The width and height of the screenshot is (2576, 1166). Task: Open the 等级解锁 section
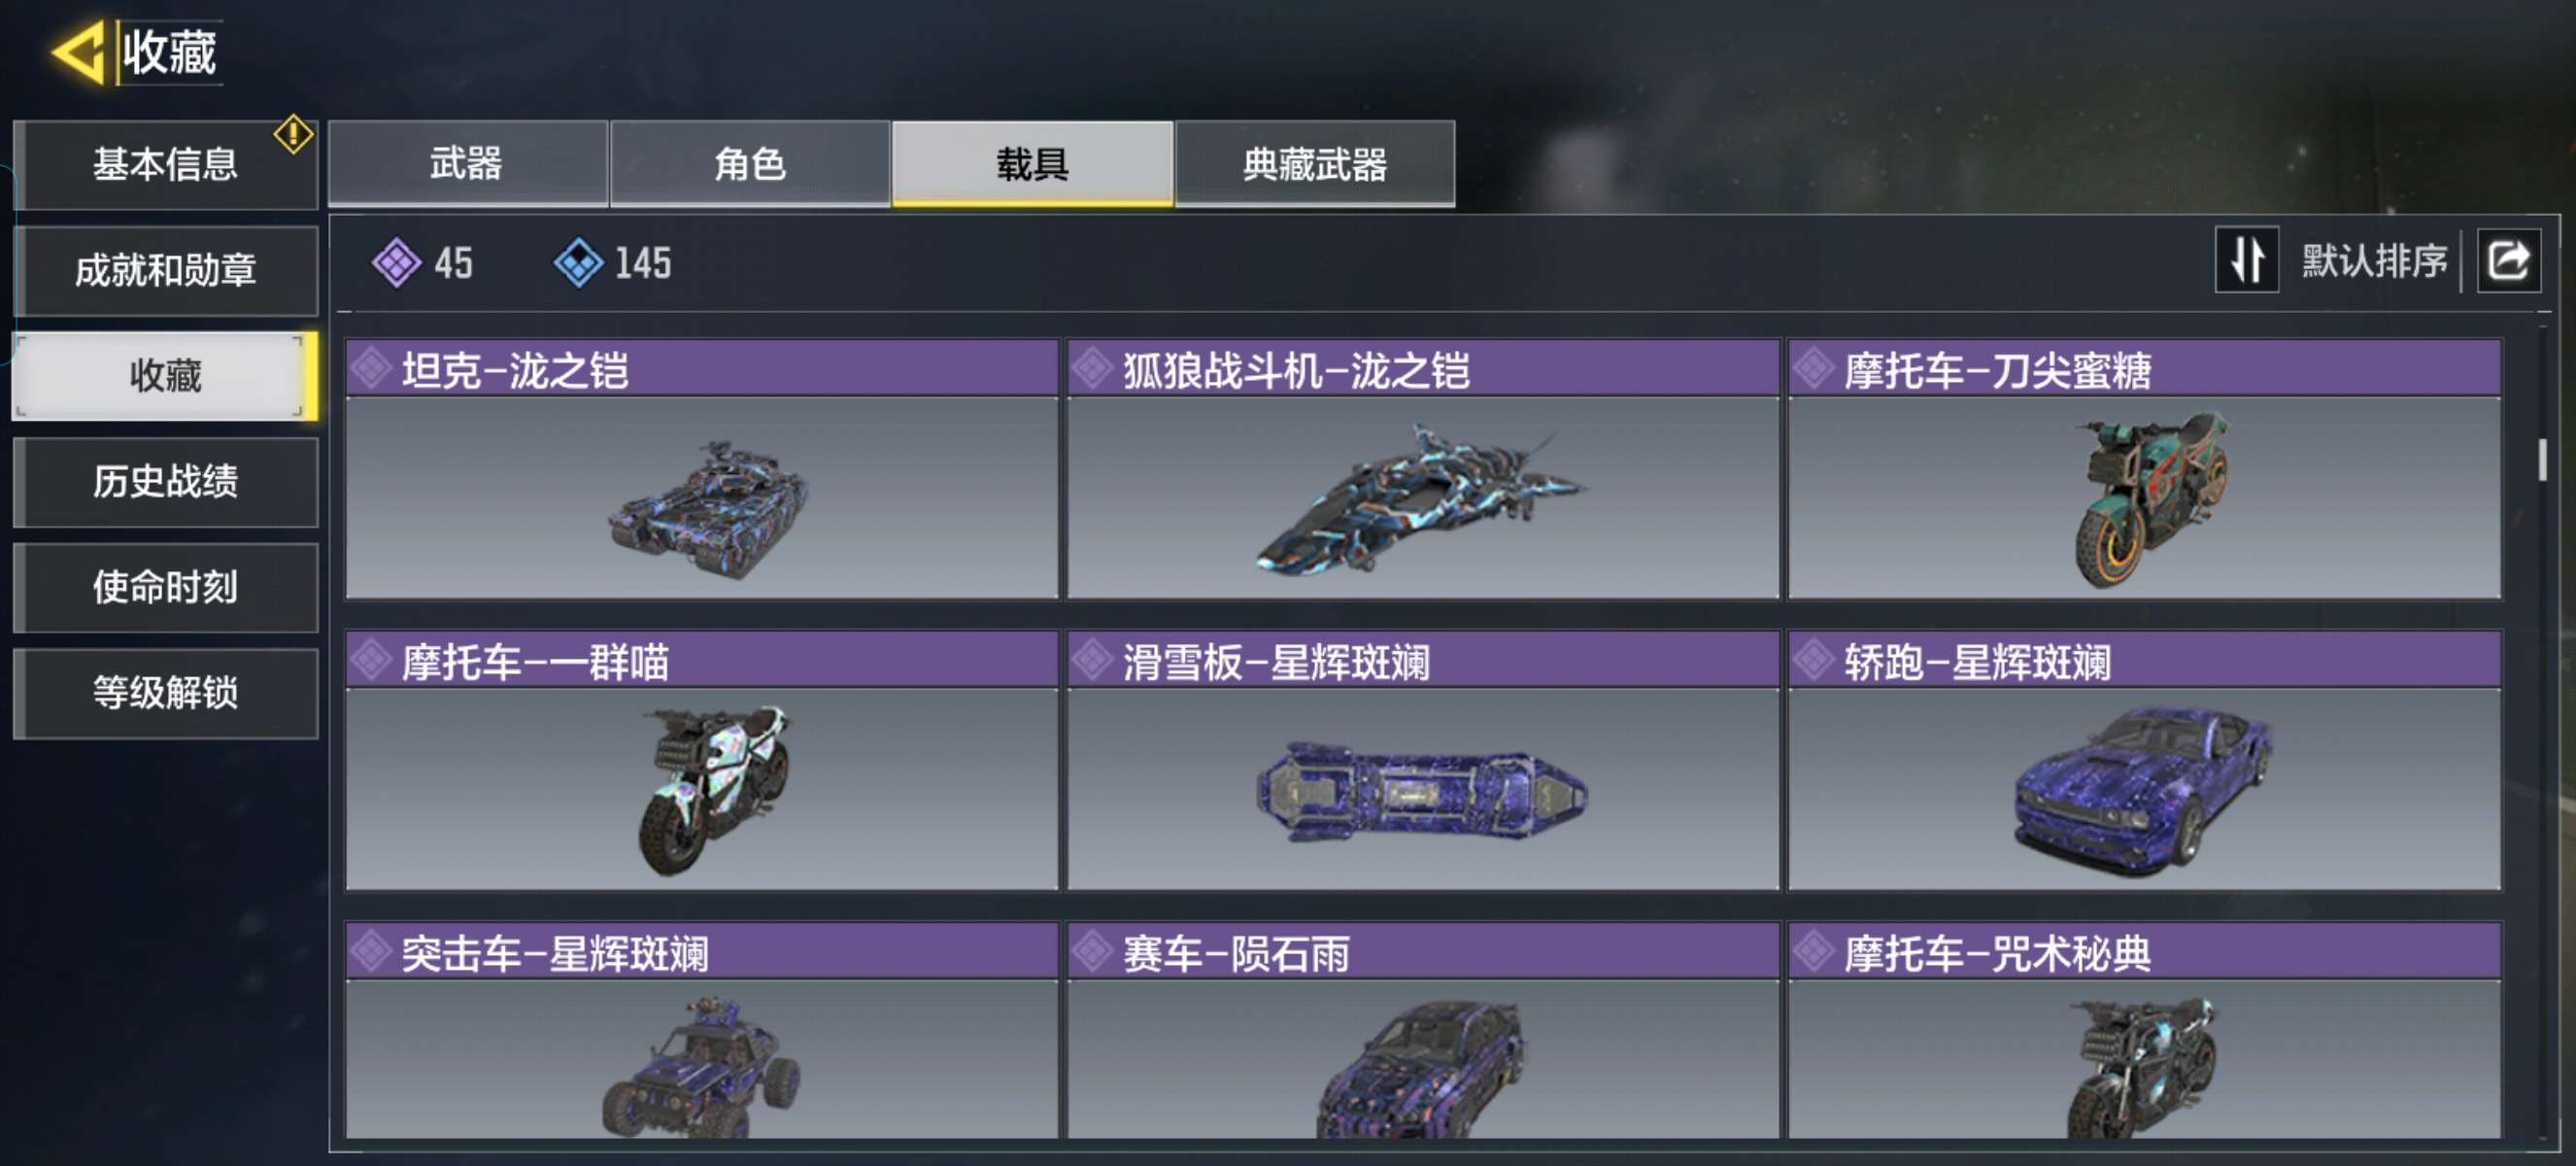[166, 693]
